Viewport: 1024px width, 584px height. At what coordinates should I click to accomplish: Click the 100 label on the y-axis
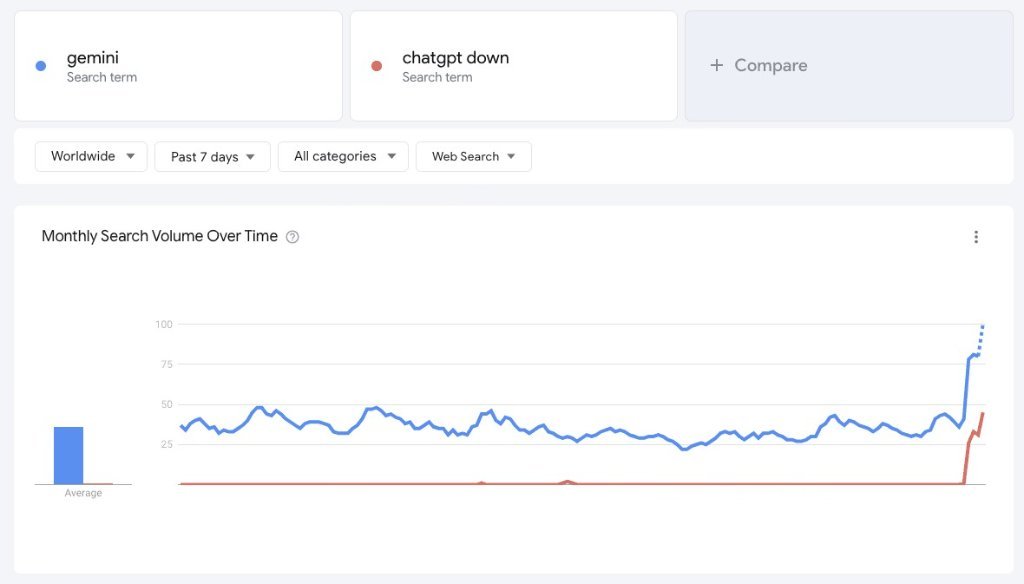click(x=164, y=324)
